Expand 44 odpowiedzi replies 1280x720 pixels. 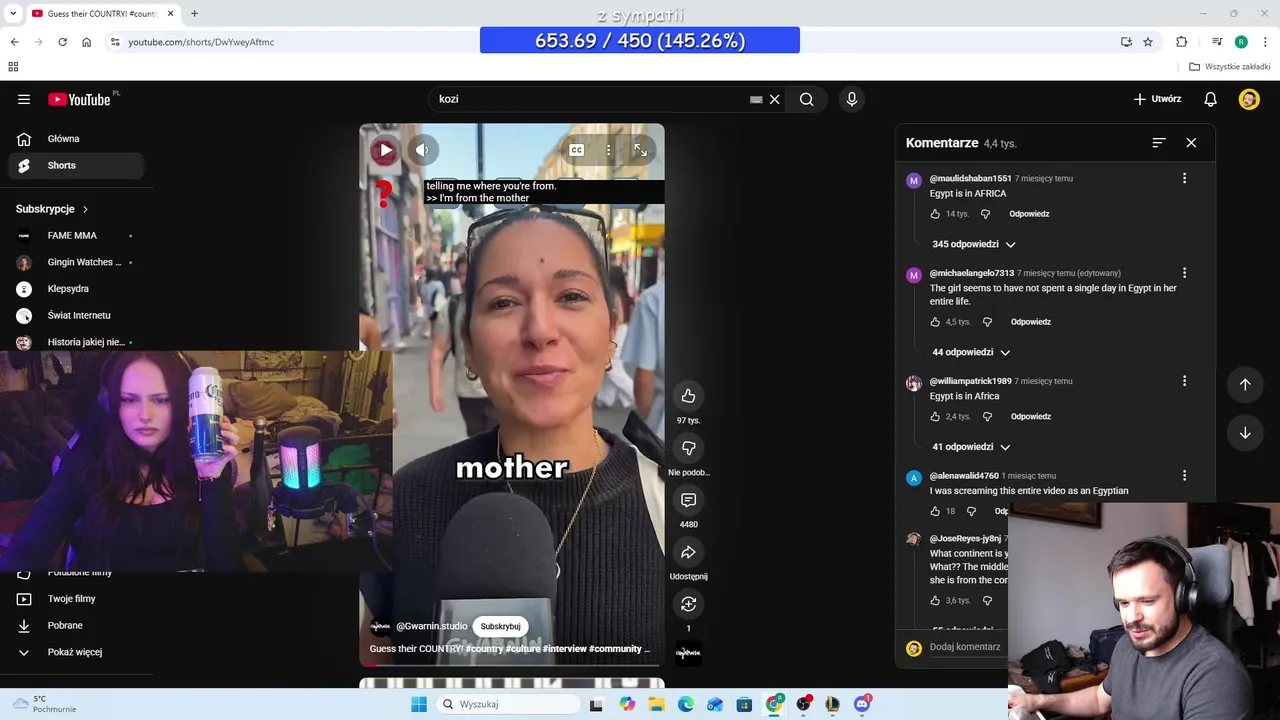click(x=970, y=352)
